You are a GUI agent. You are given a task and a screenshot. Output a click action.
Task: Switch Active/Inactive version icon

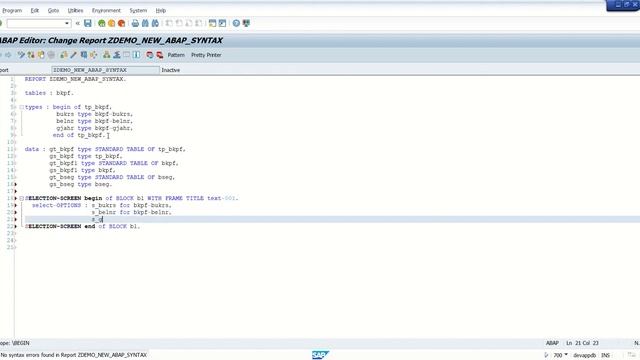click(31, 55)
